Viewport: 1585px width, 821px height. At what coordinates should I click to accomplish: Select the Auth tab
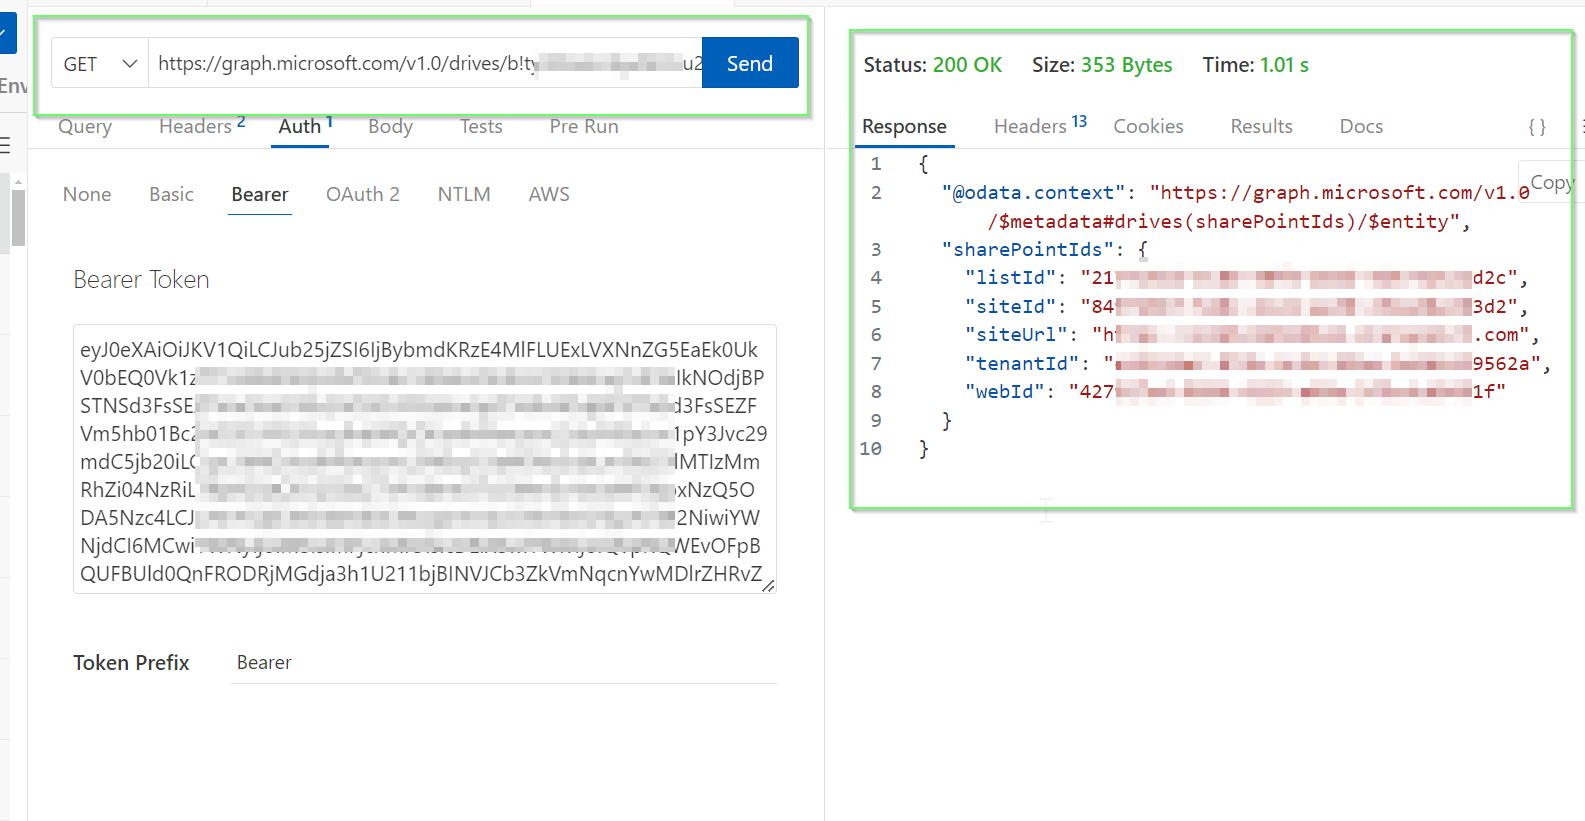pos(305,127)
